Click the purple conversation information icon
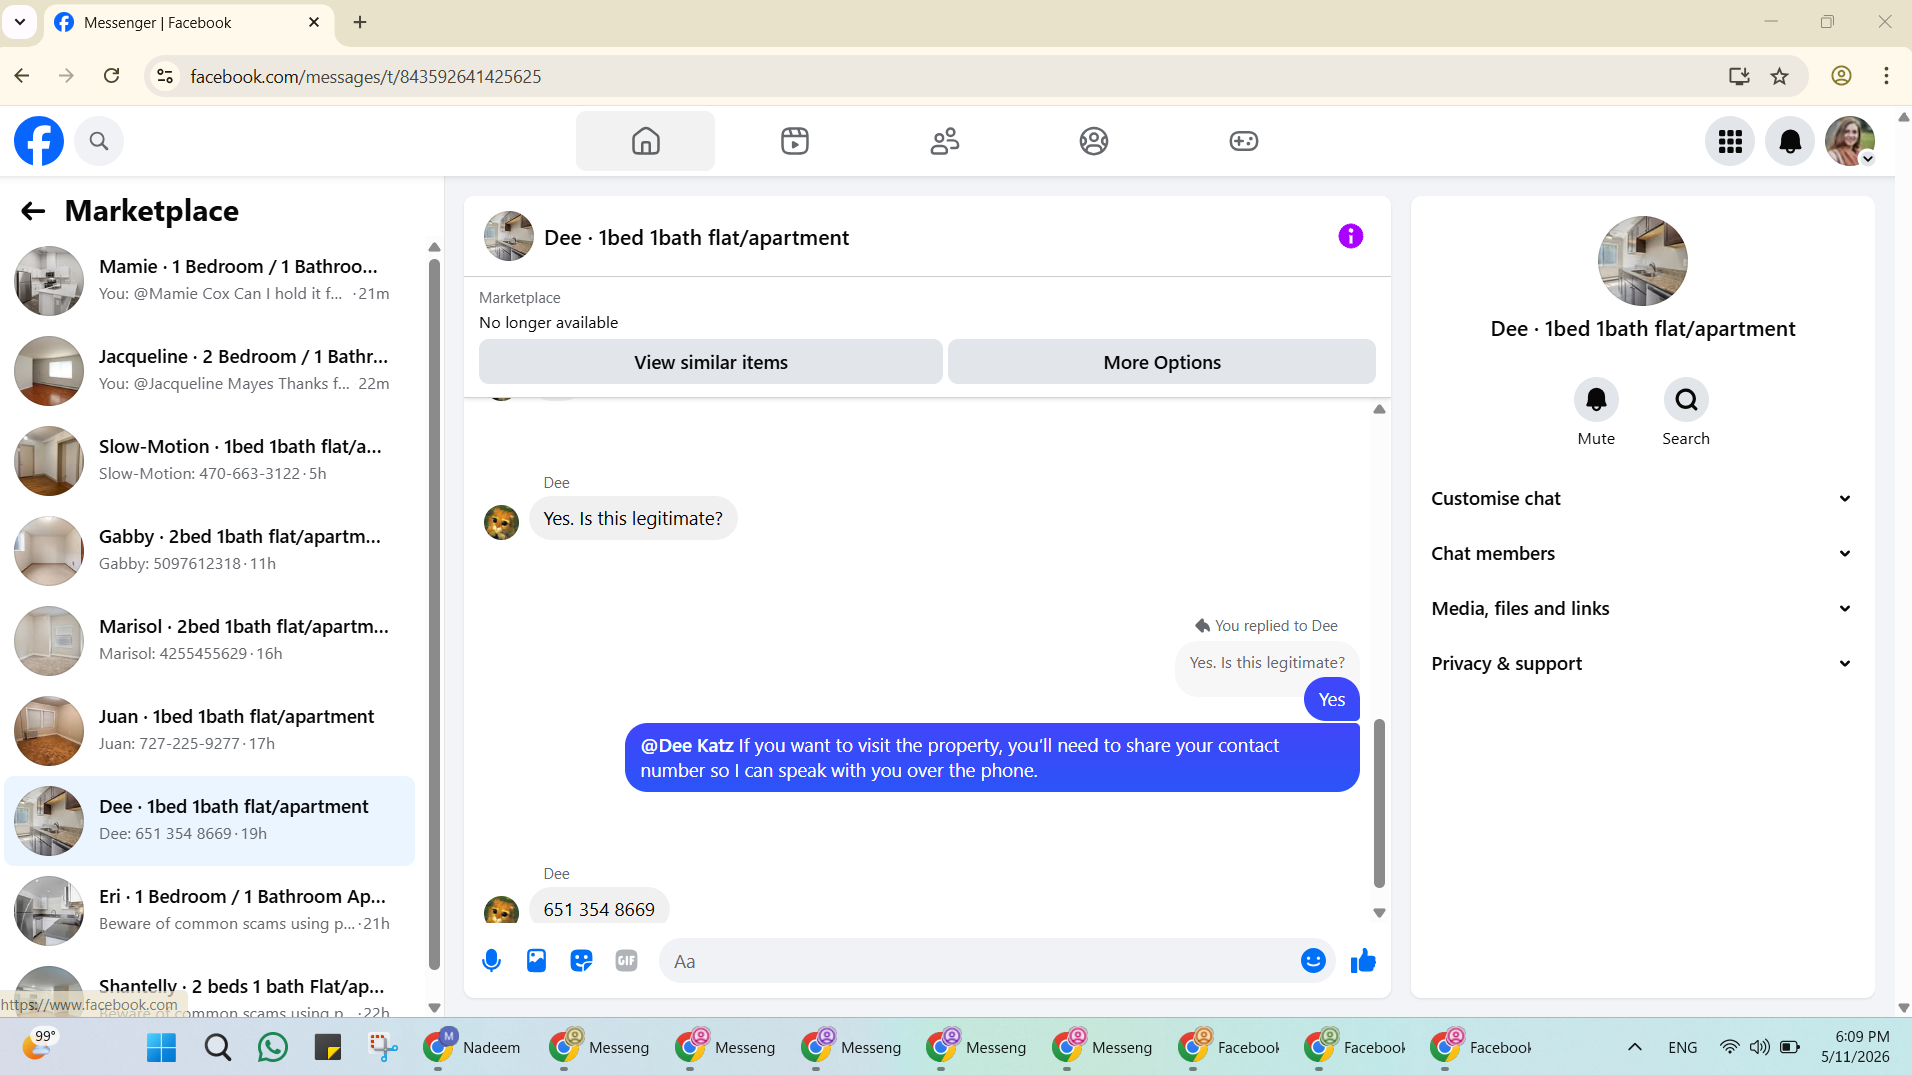Viewport: 1912px width, 1075px height. [1350, 236]
